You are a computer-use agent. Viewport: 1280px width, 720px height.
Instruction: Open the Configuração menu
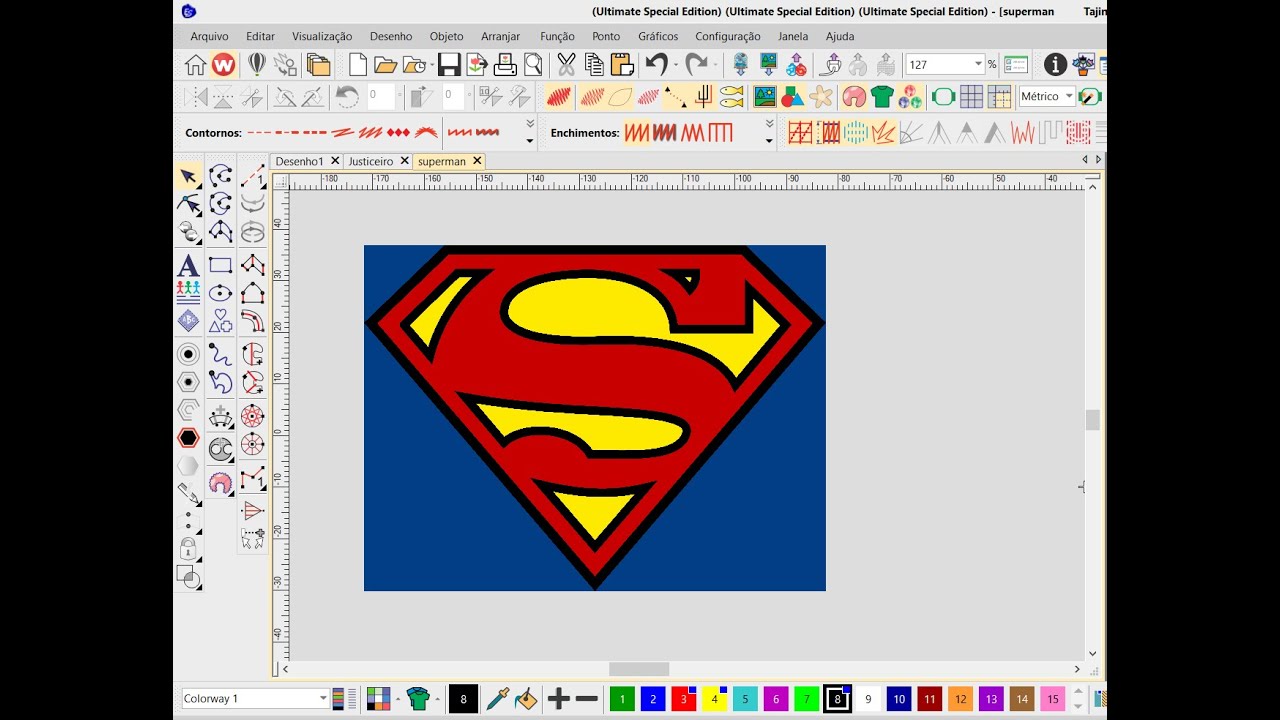[727, 36]
